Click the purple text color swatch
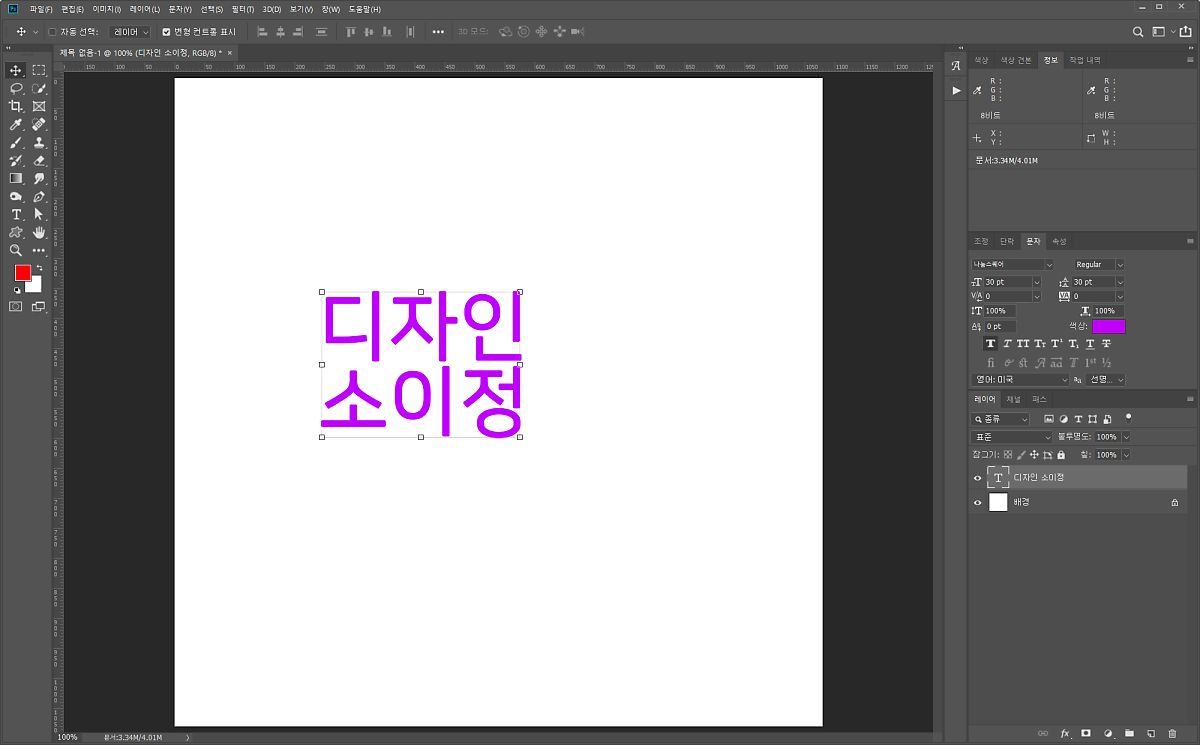Image resolution: width=1200 pixels, height=745 pixels. click(1109, 326)
